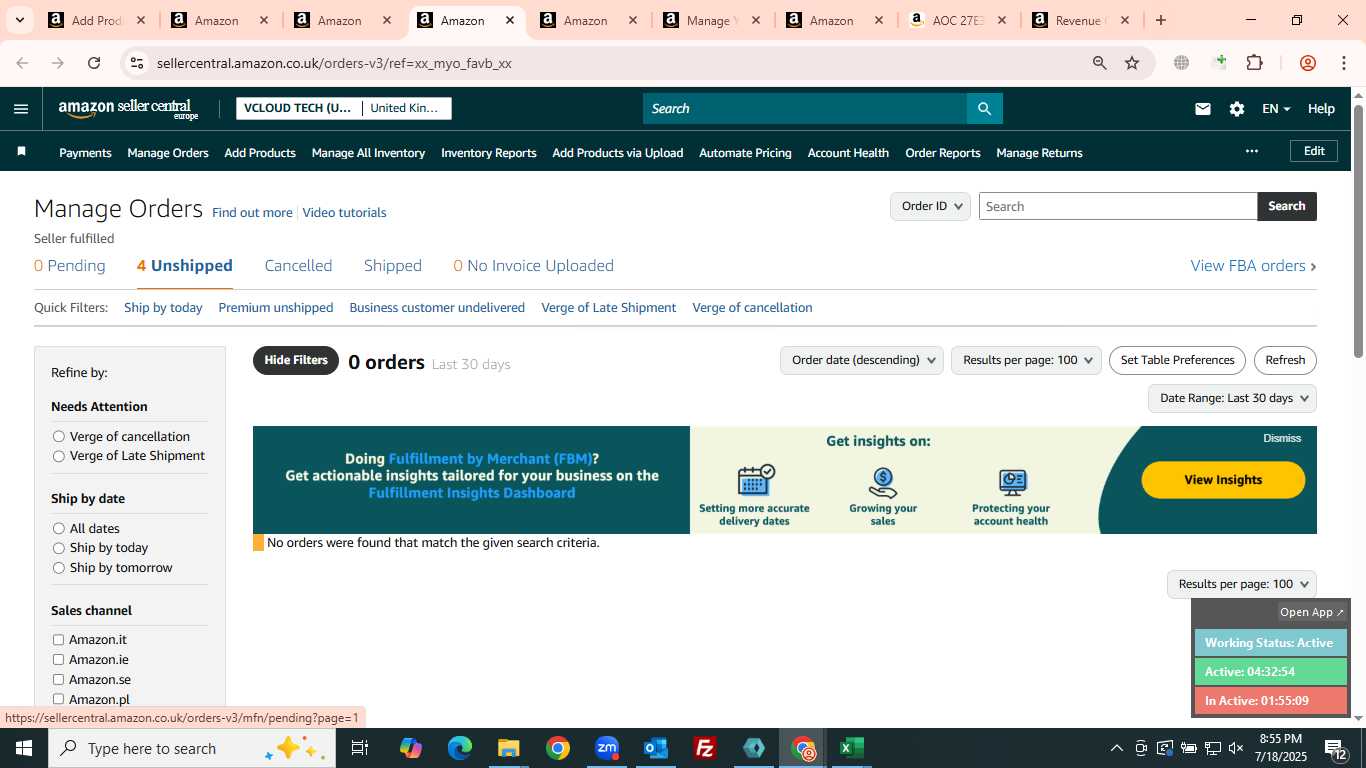This screenshot has height=768, width=1366.
Task: Open the Chrome three-dot menu
Action: click(1343, 63)
